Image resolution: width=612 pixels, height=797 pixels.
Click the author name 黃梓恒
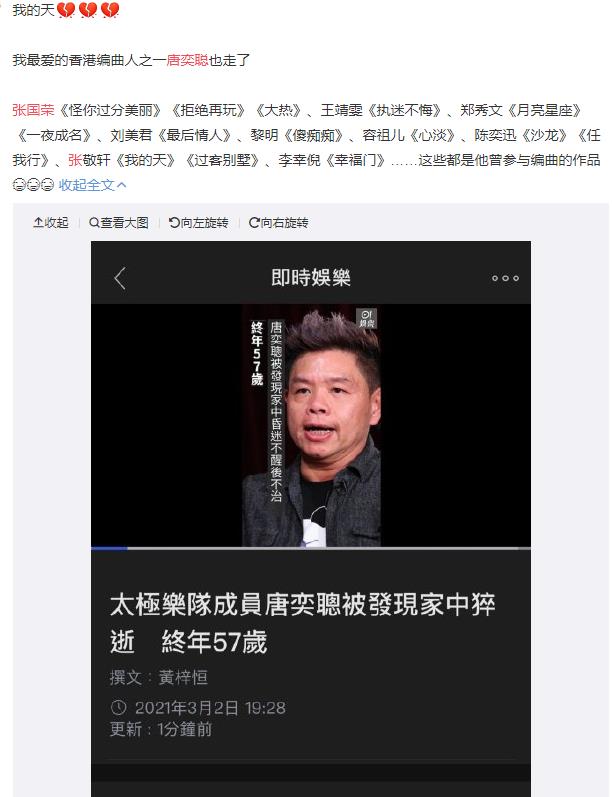click(x=183, y=677)
